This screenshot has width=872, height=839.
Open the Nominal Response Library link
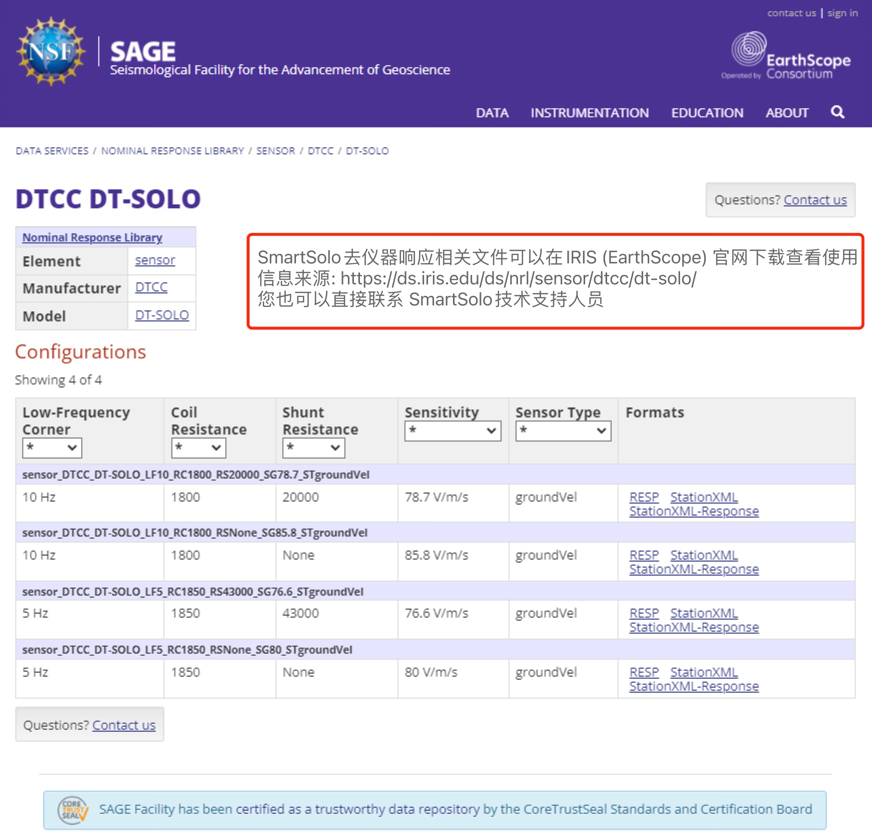tap(92, 237)
